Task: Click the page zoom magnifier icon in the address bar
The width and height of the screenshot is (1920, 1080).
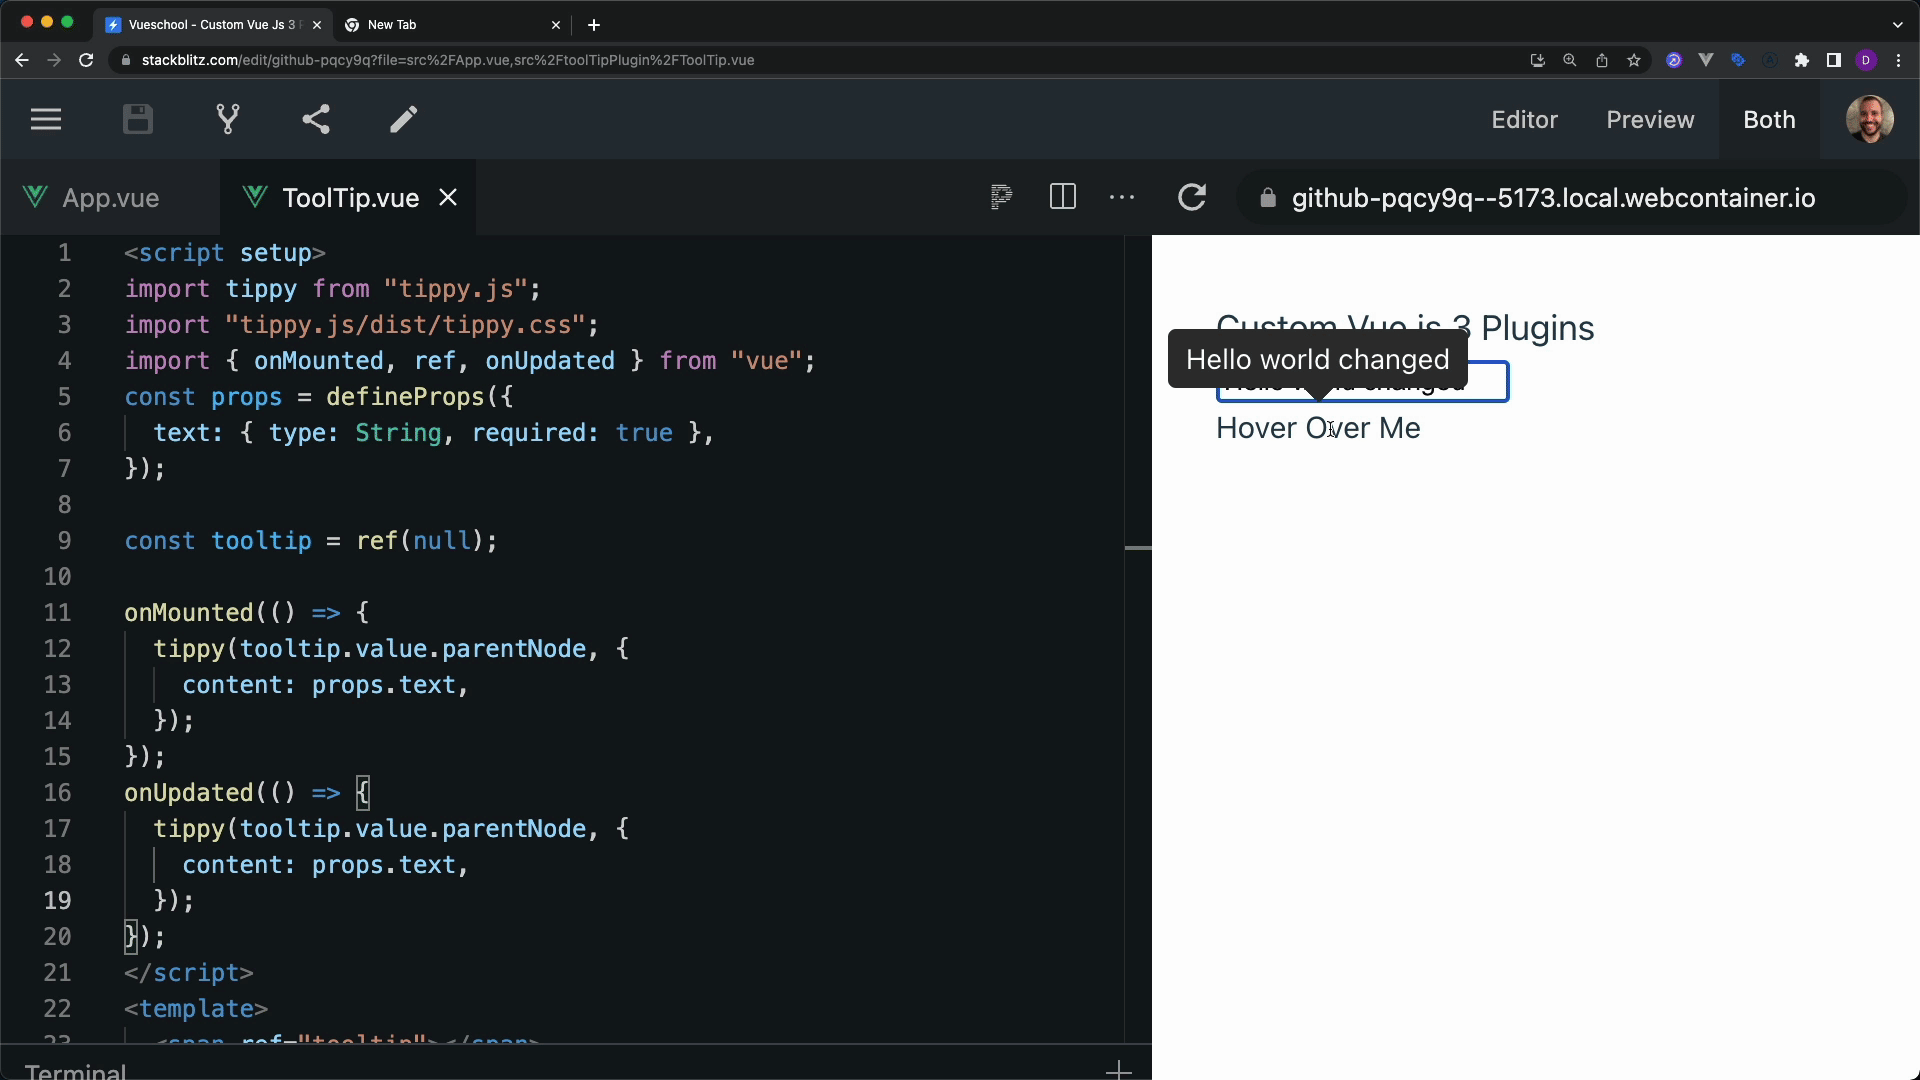Action: [1570, 60]
